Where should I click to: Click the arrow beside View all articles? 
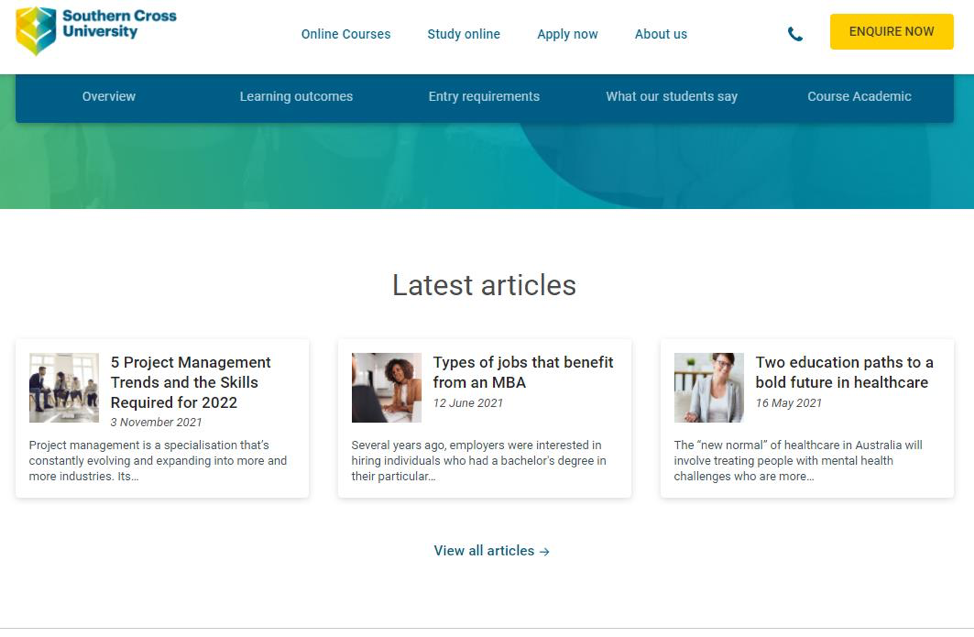click(545, 552)
